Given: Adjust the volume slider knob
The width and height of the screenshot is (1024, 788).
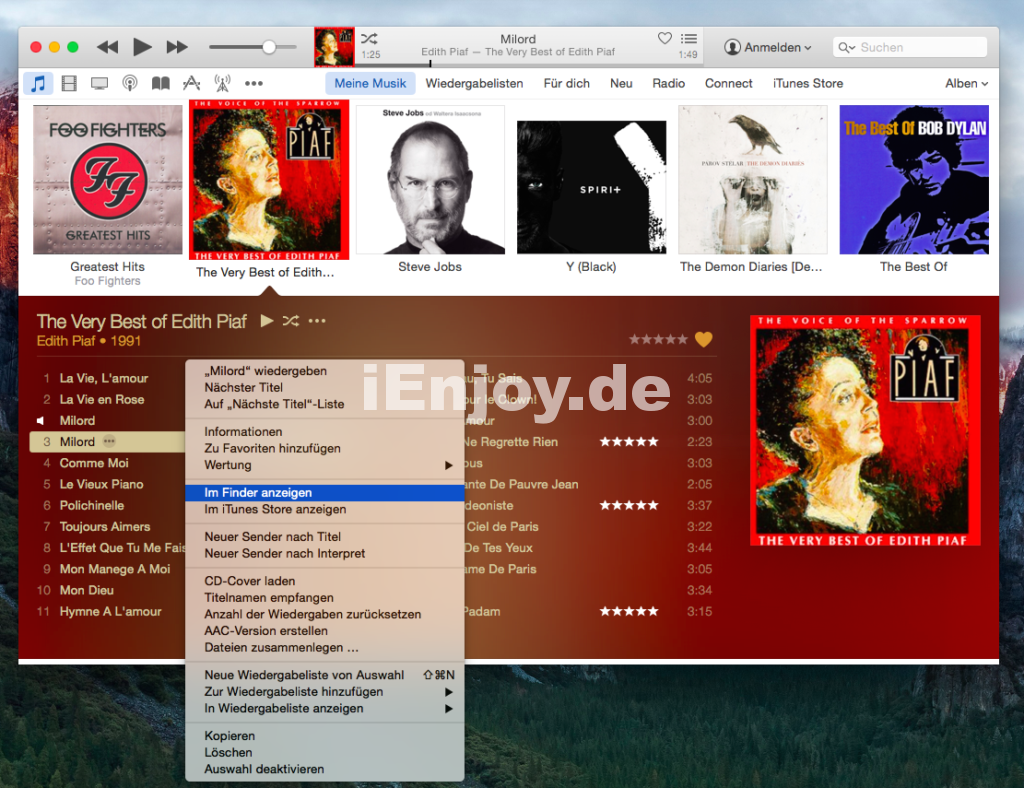Looking at the screenshot, I should 269,47.
